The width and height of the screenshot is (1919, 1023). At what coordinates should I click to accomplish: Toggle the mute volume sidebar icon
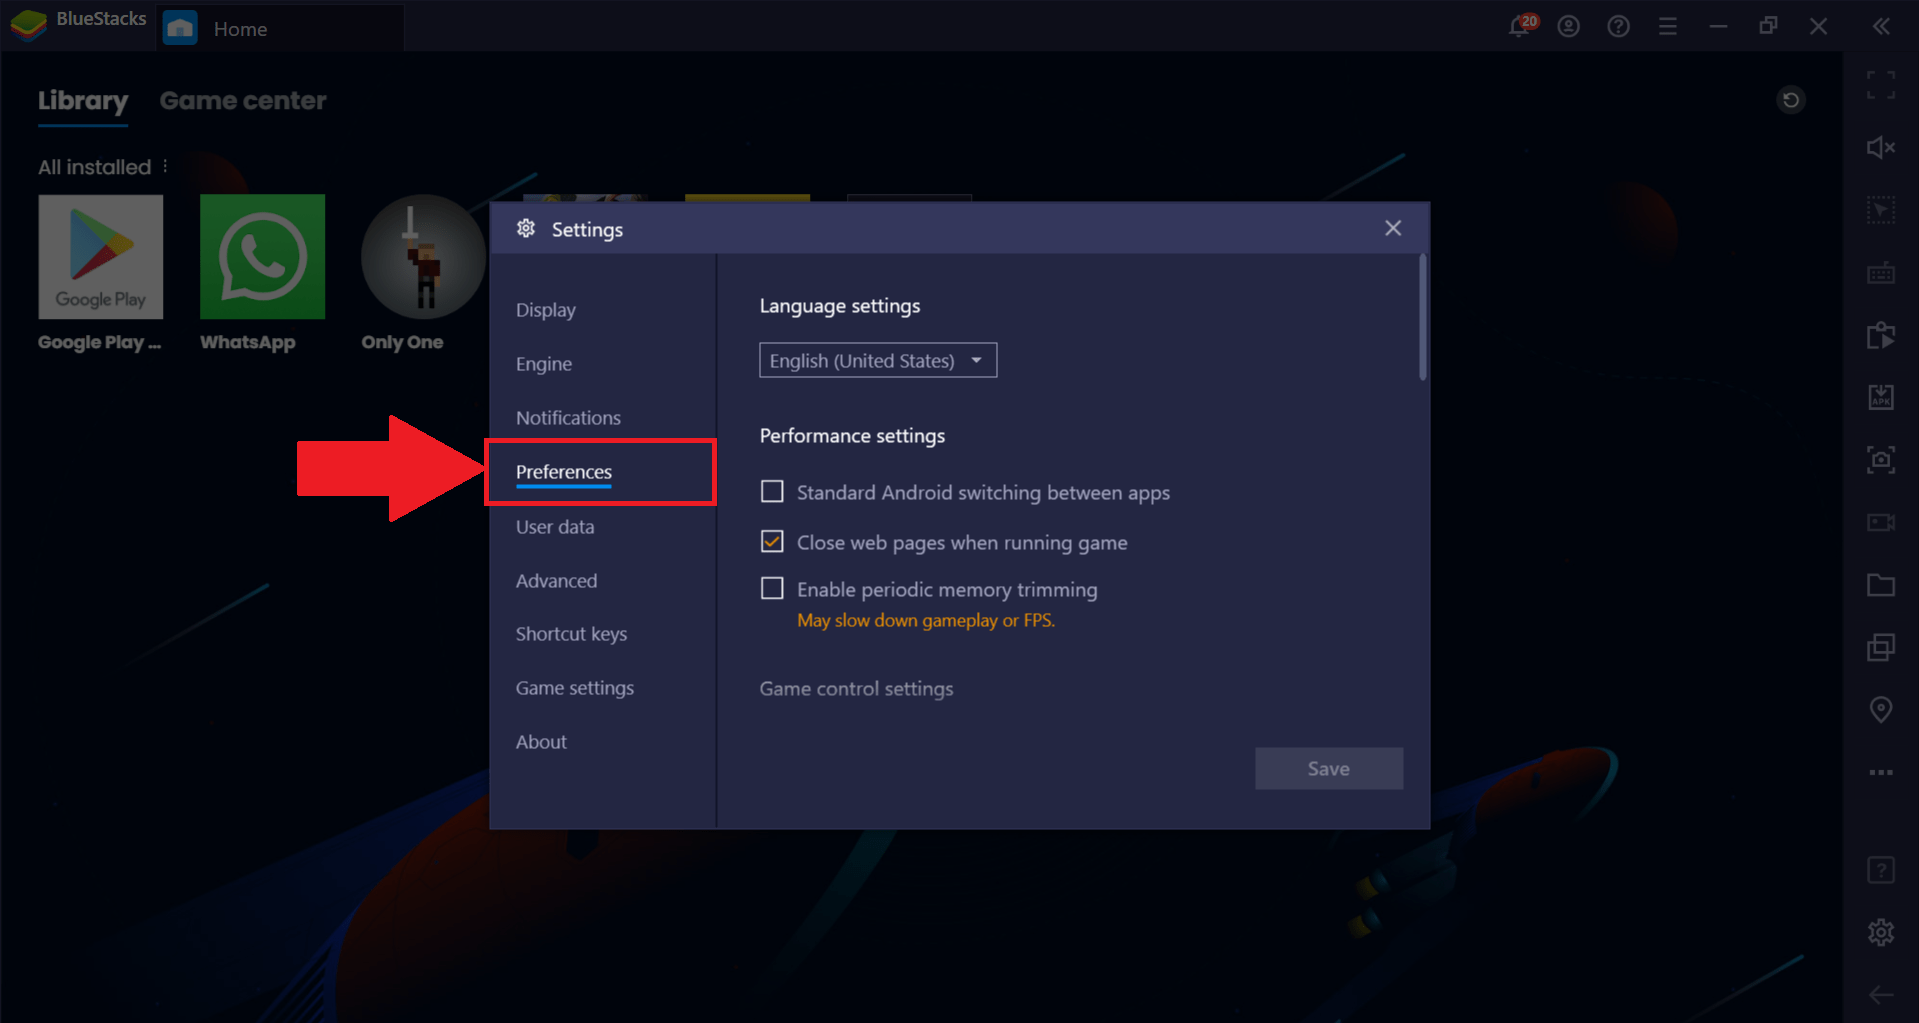[x=1881, y=148]
